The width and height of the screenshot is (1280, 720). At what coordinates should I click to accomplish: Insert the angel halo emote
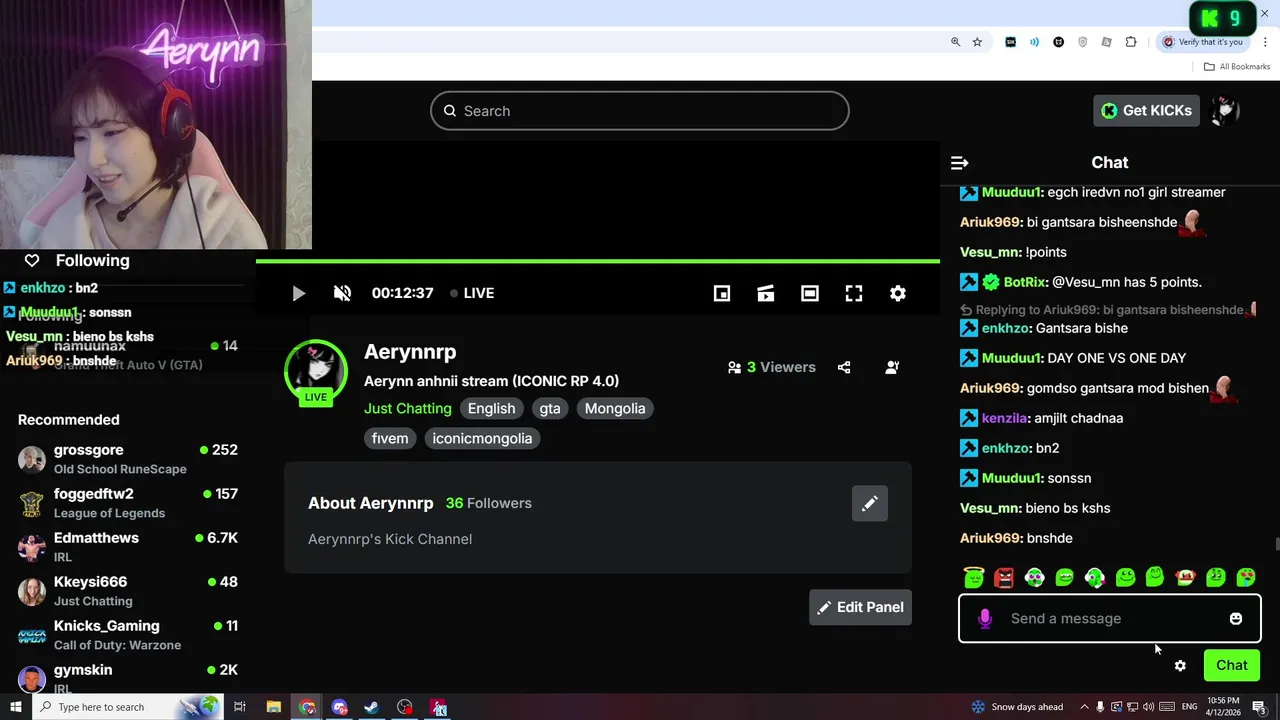[973, 577]
